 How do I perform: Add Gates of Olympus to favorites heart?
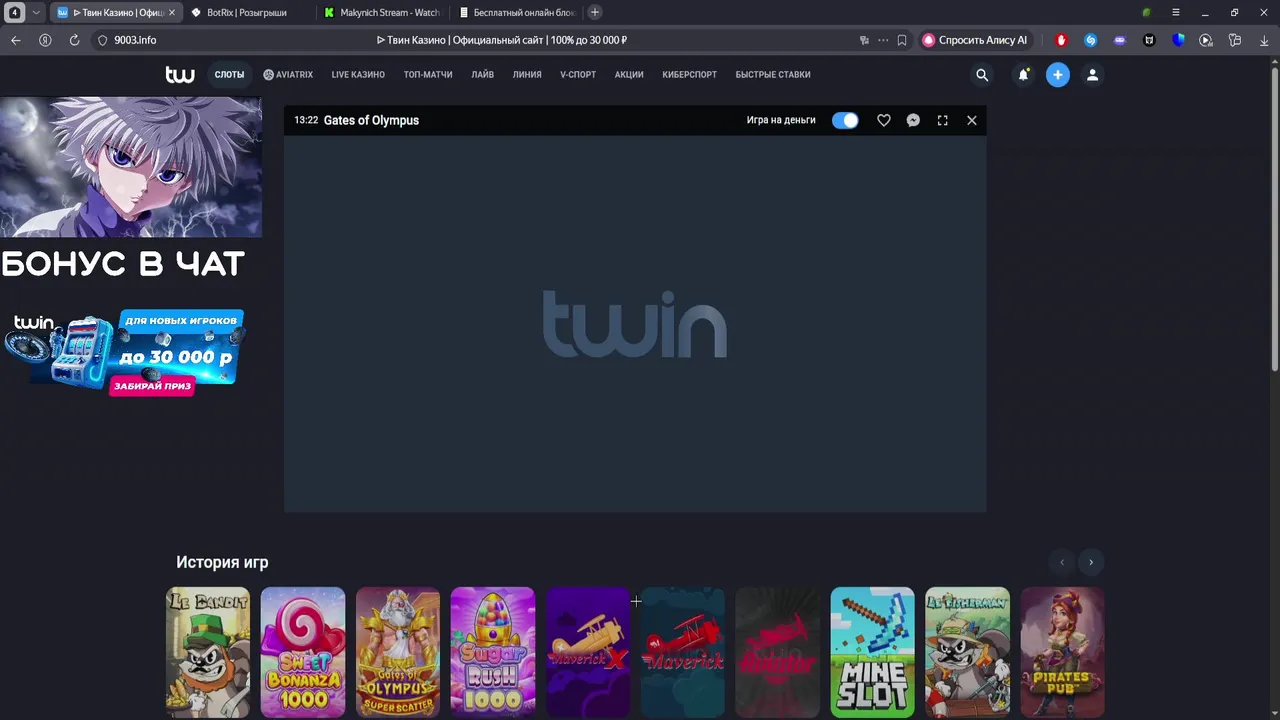pyautogui.click(x=884, y=120)
